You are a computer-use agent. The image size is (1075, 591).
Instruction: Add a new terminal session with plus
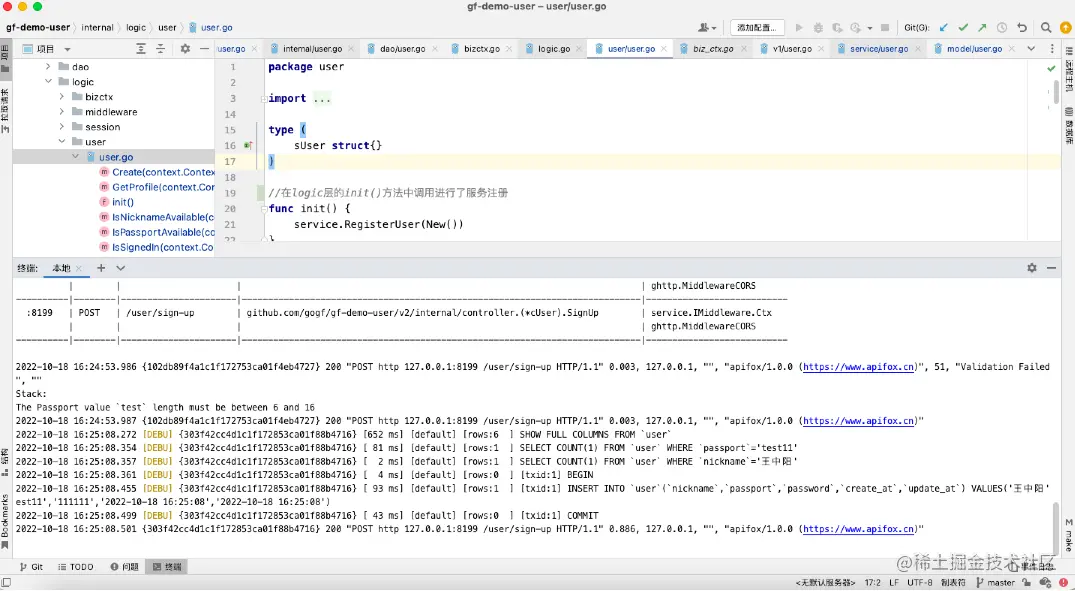coord(101,267)
